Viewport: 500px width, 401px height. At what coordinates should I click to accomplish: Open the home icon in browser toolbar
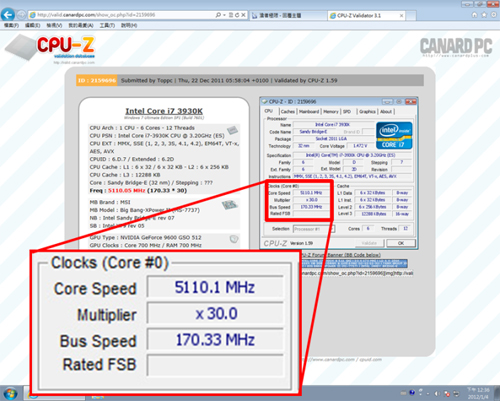pos(475,15)
